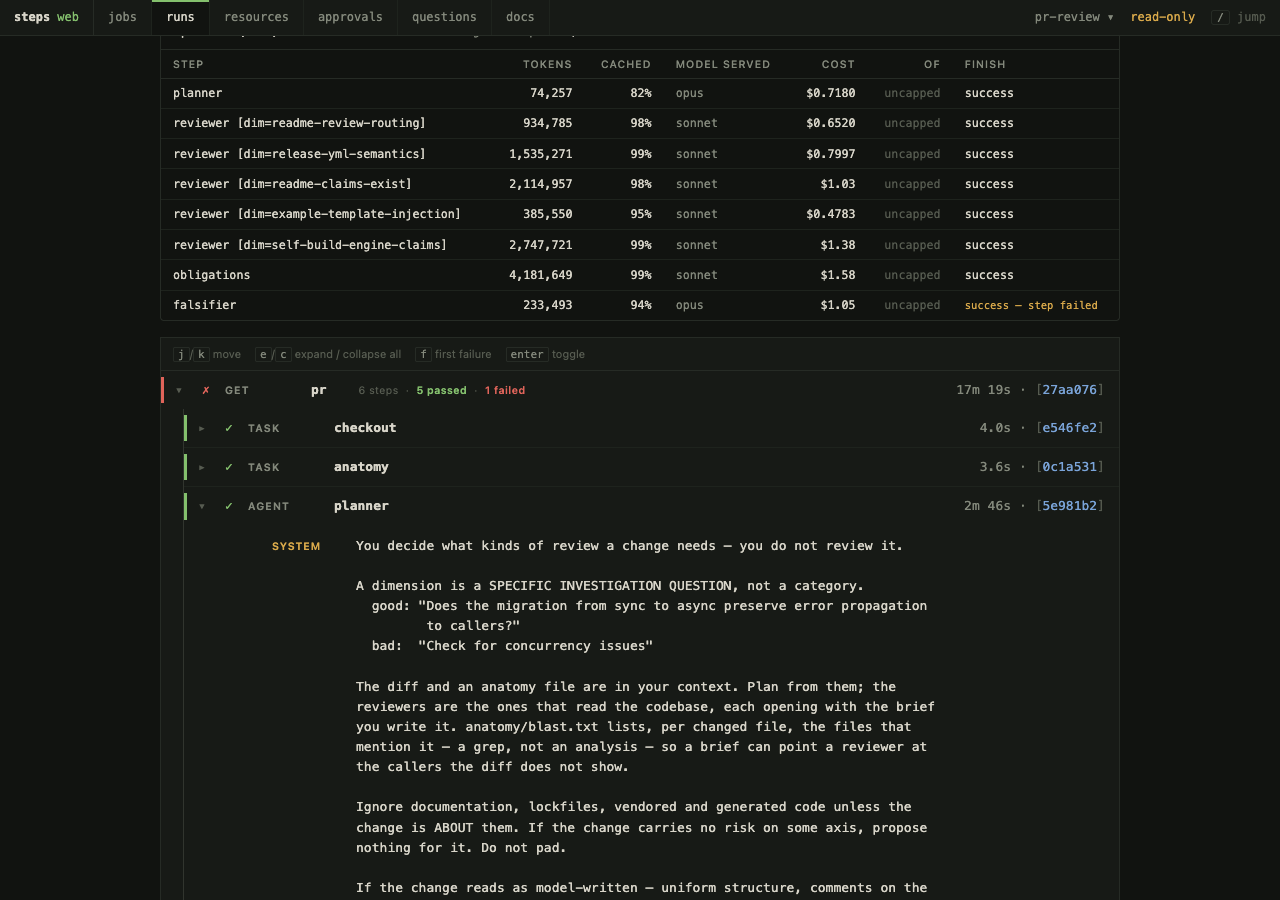Screen dimensions: 1280x900
Task: Open the pr-review dropdown
Action: pos(1074,17)
